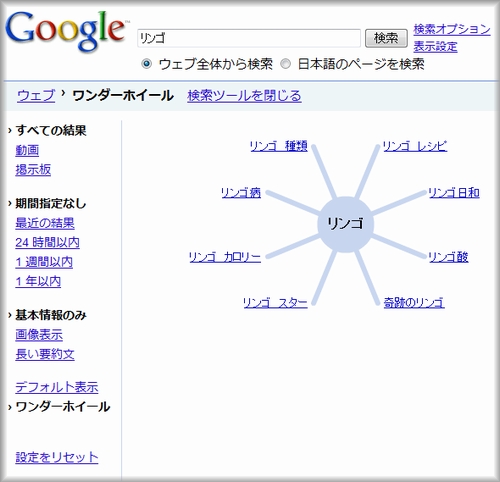Screen dimensions: 500x482
Task: Open 表示設定 preferences link
Action: pos(435,47)
